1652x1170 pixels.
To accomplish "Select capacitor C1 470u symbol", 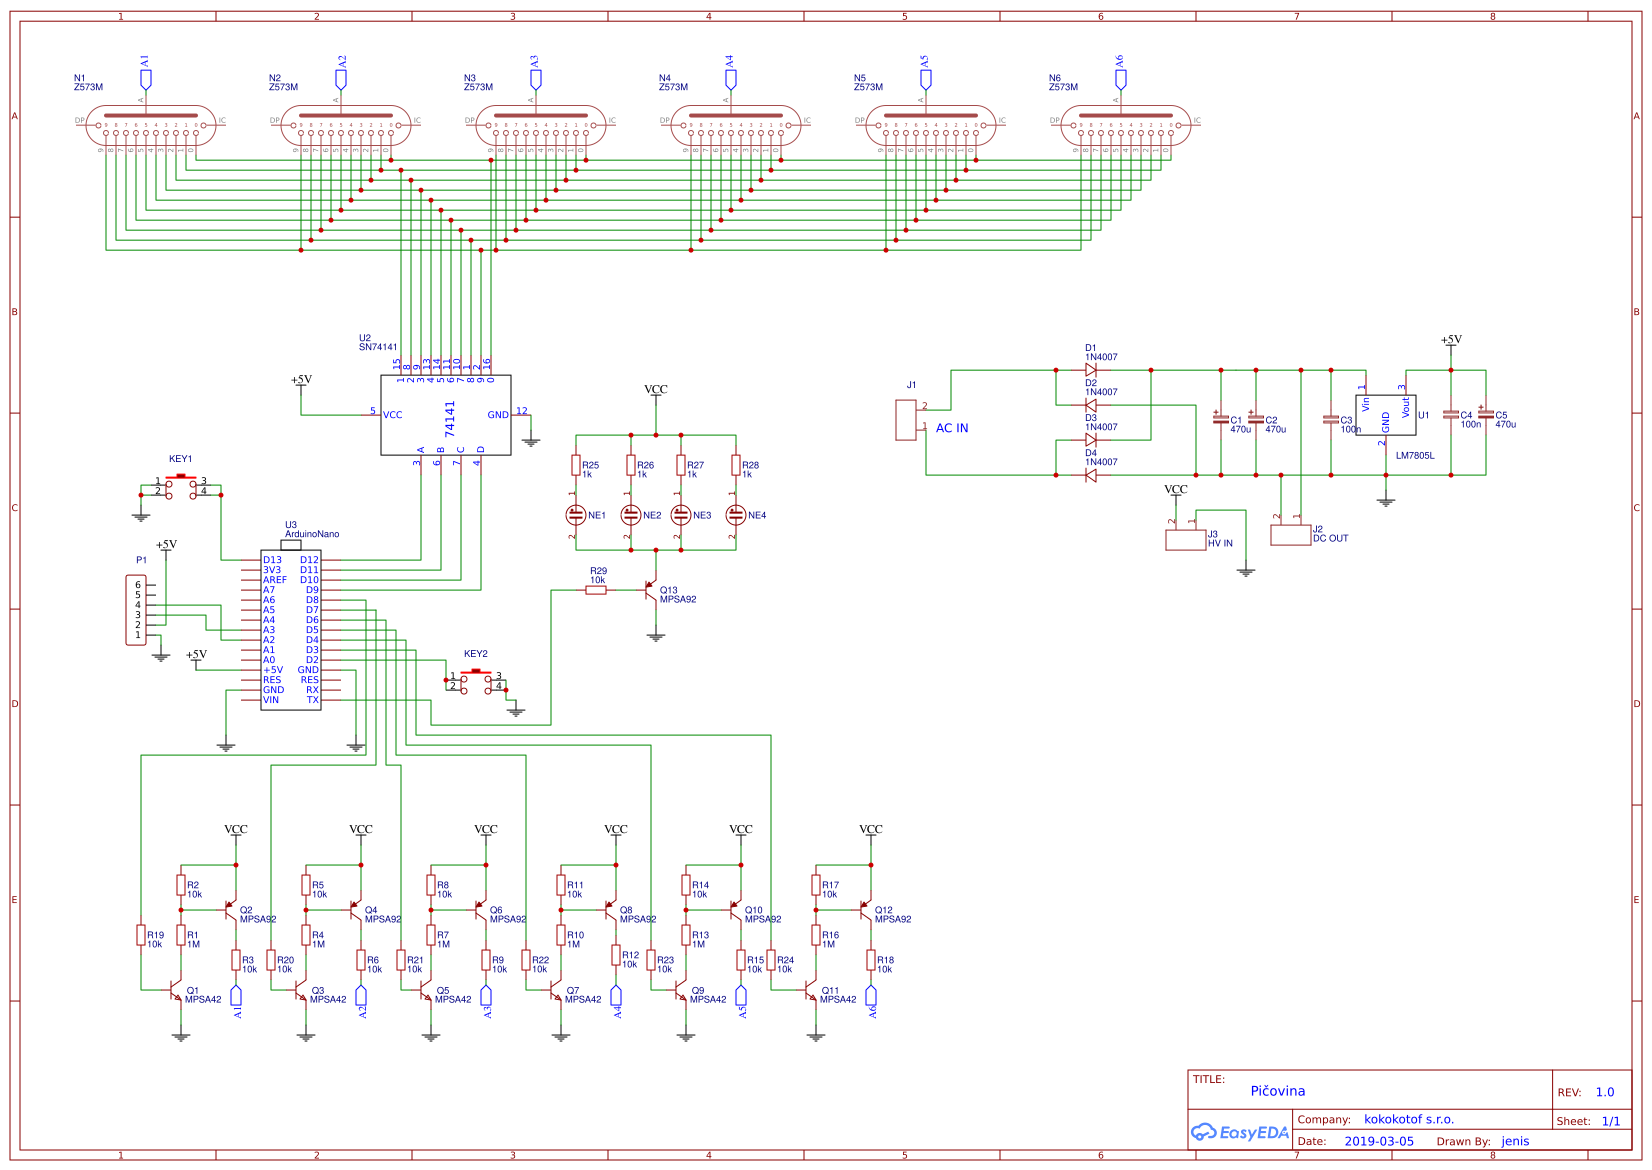I will (1222, 420).
